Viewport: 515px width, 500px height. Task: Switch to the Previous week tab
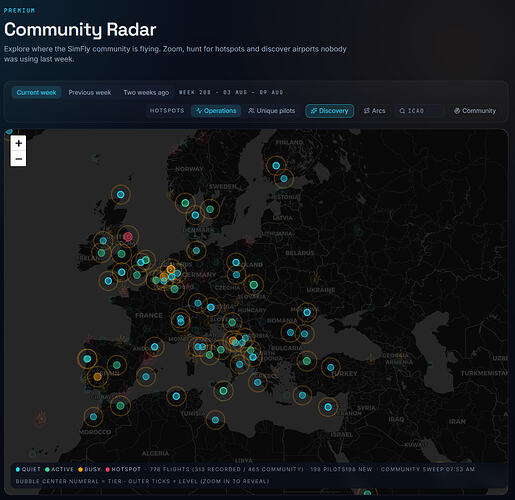(x=90, y=92)
